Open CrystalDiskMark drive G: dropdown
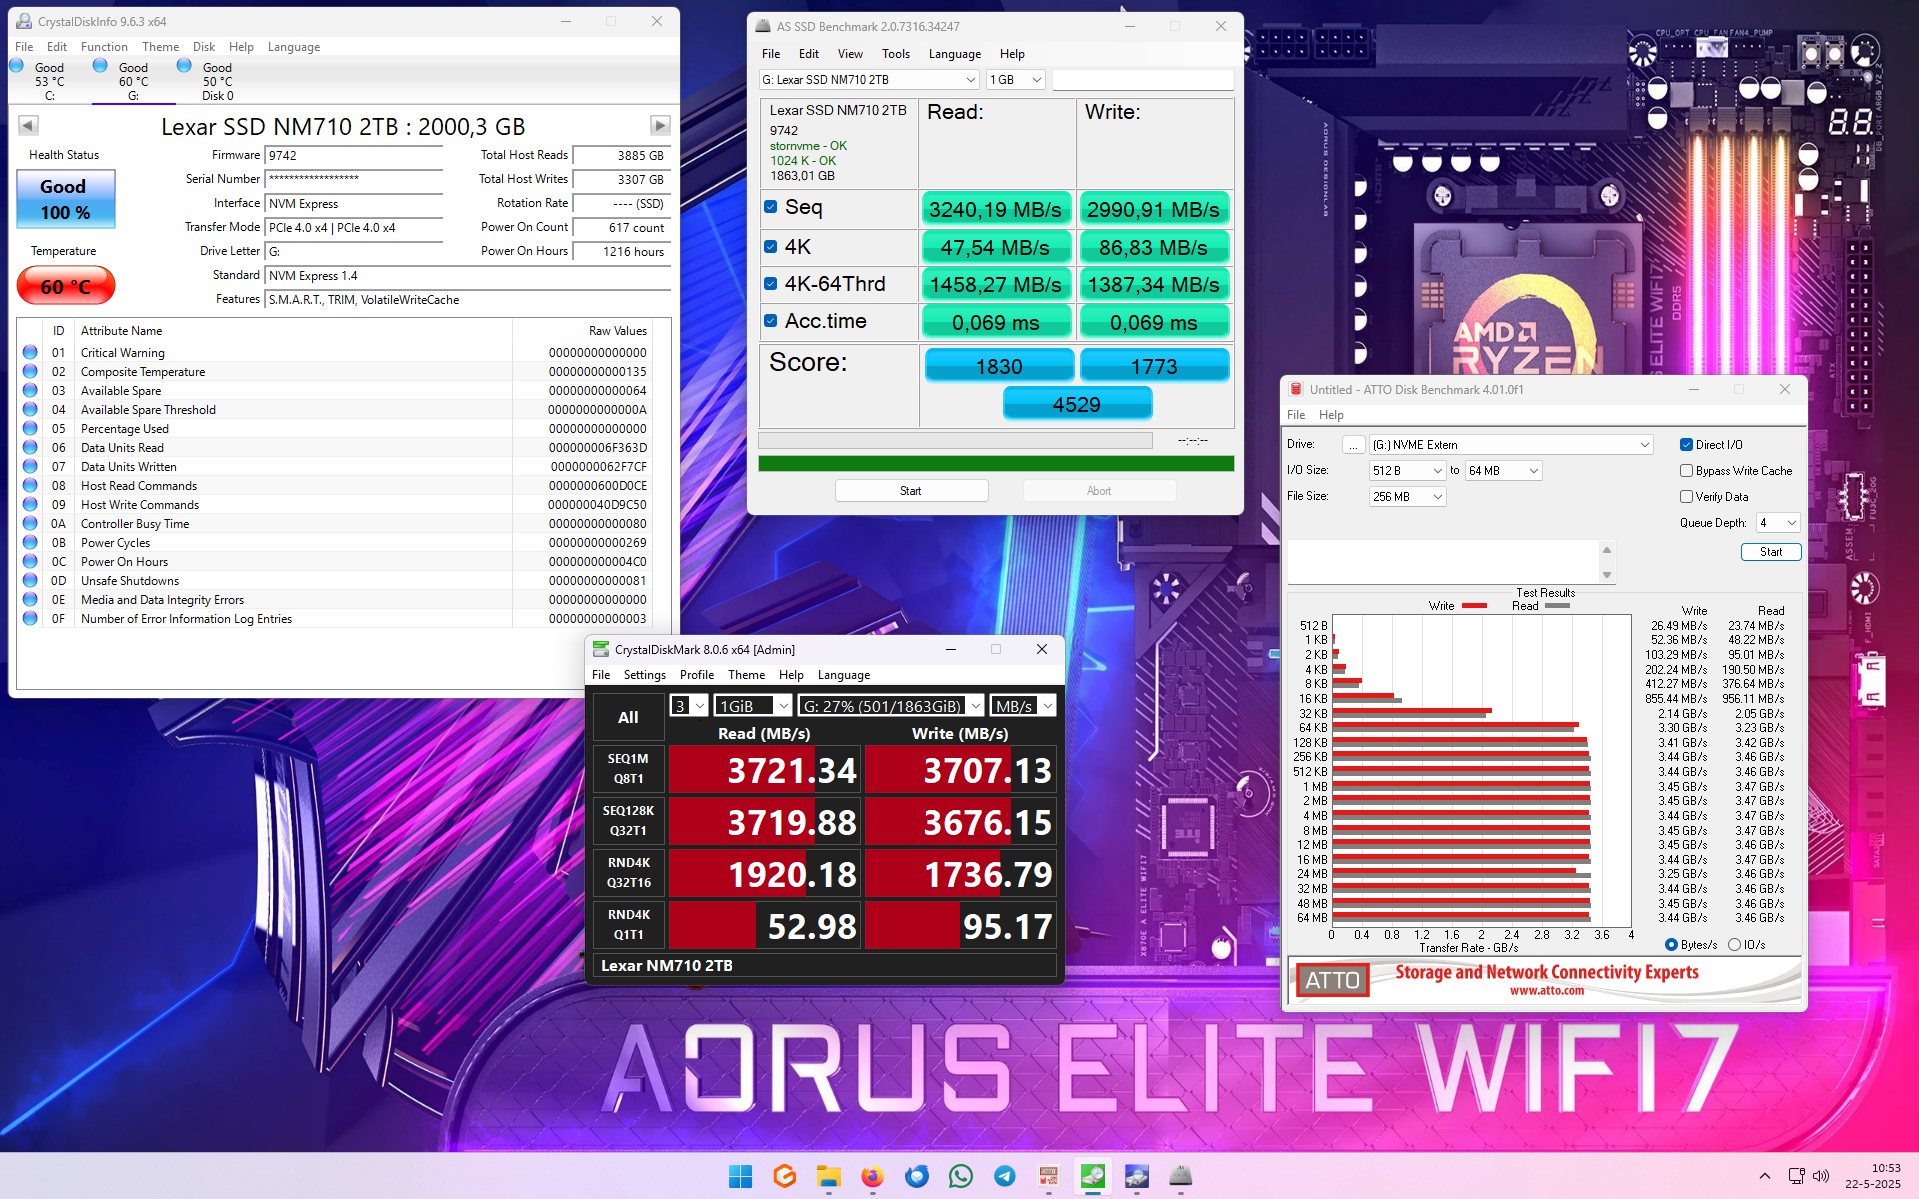Viewport: 1919px width, 1199px height. (891, 706)
